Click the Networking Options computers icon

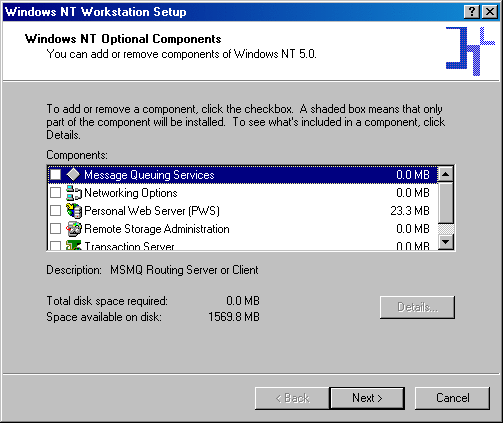click(74, 193)
